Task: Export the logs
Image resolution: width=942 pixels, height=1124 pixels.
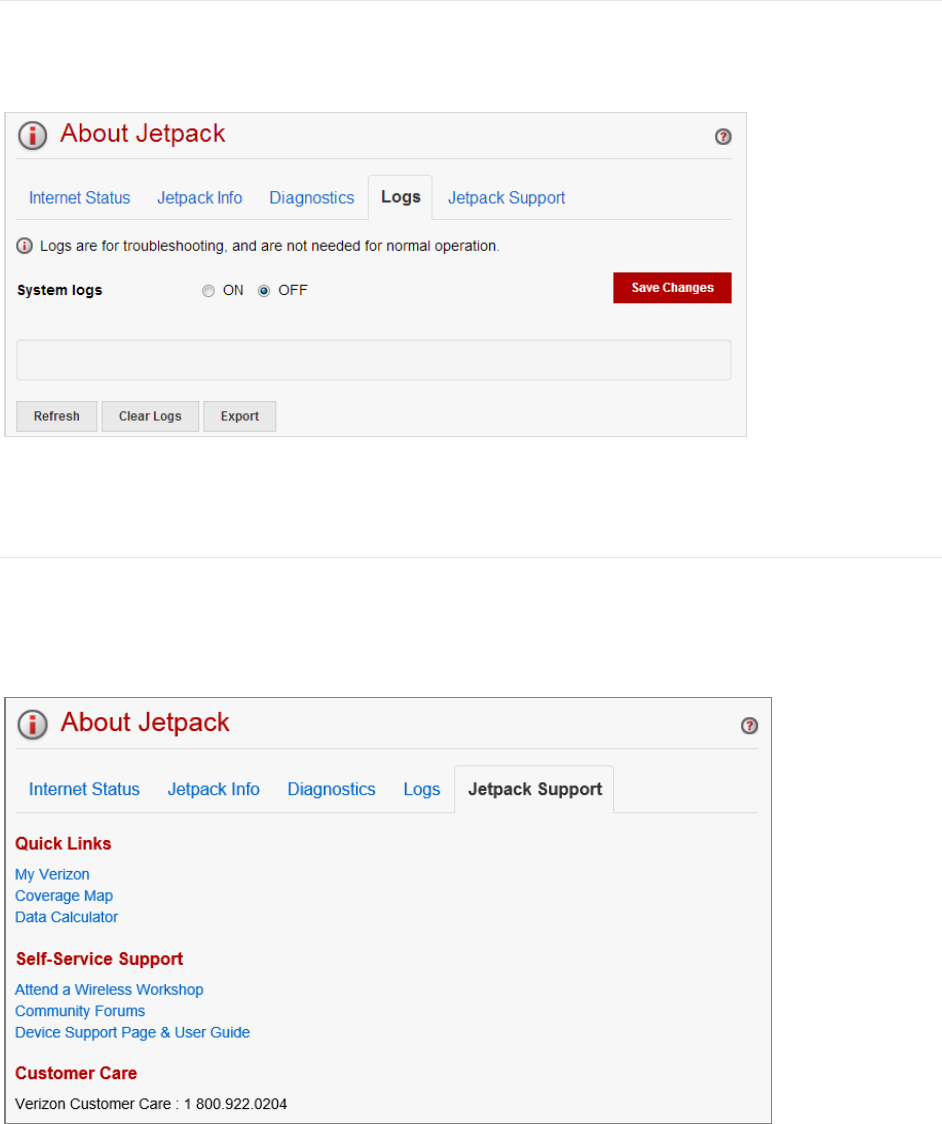Action: tap(239, 416)
